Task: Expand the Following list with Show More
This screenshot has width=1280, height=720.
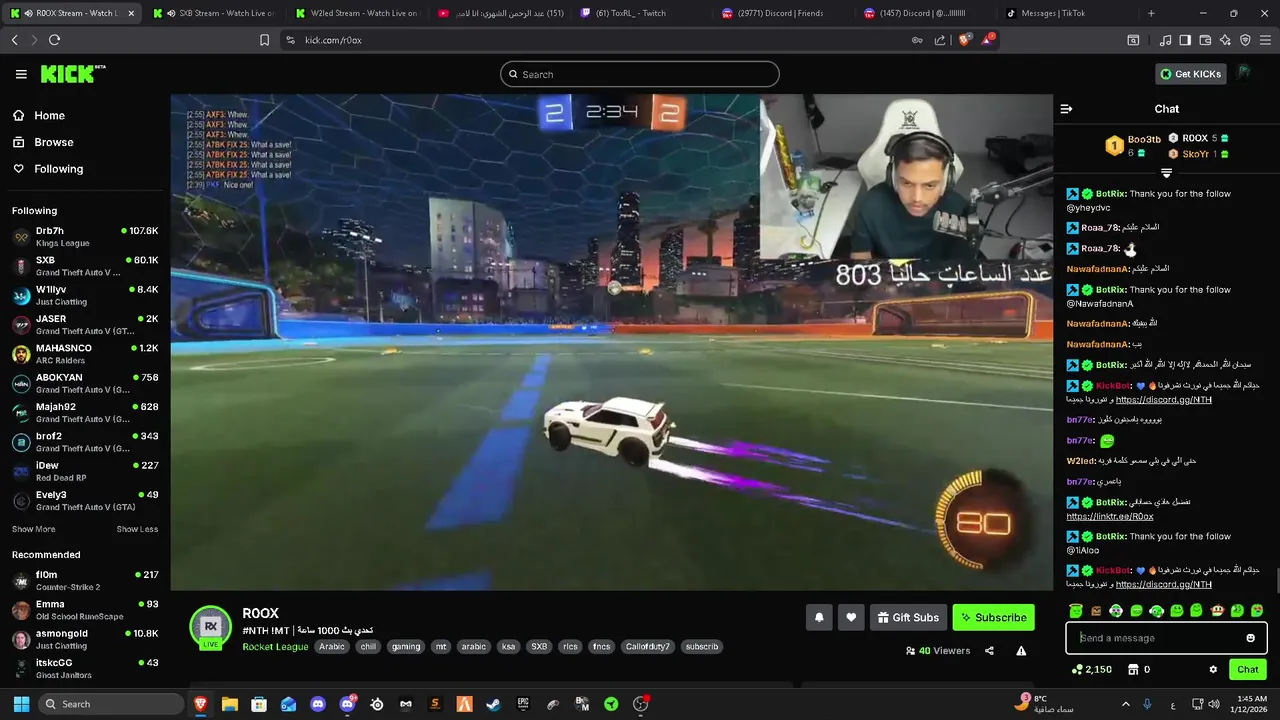Action: (34, 529)
